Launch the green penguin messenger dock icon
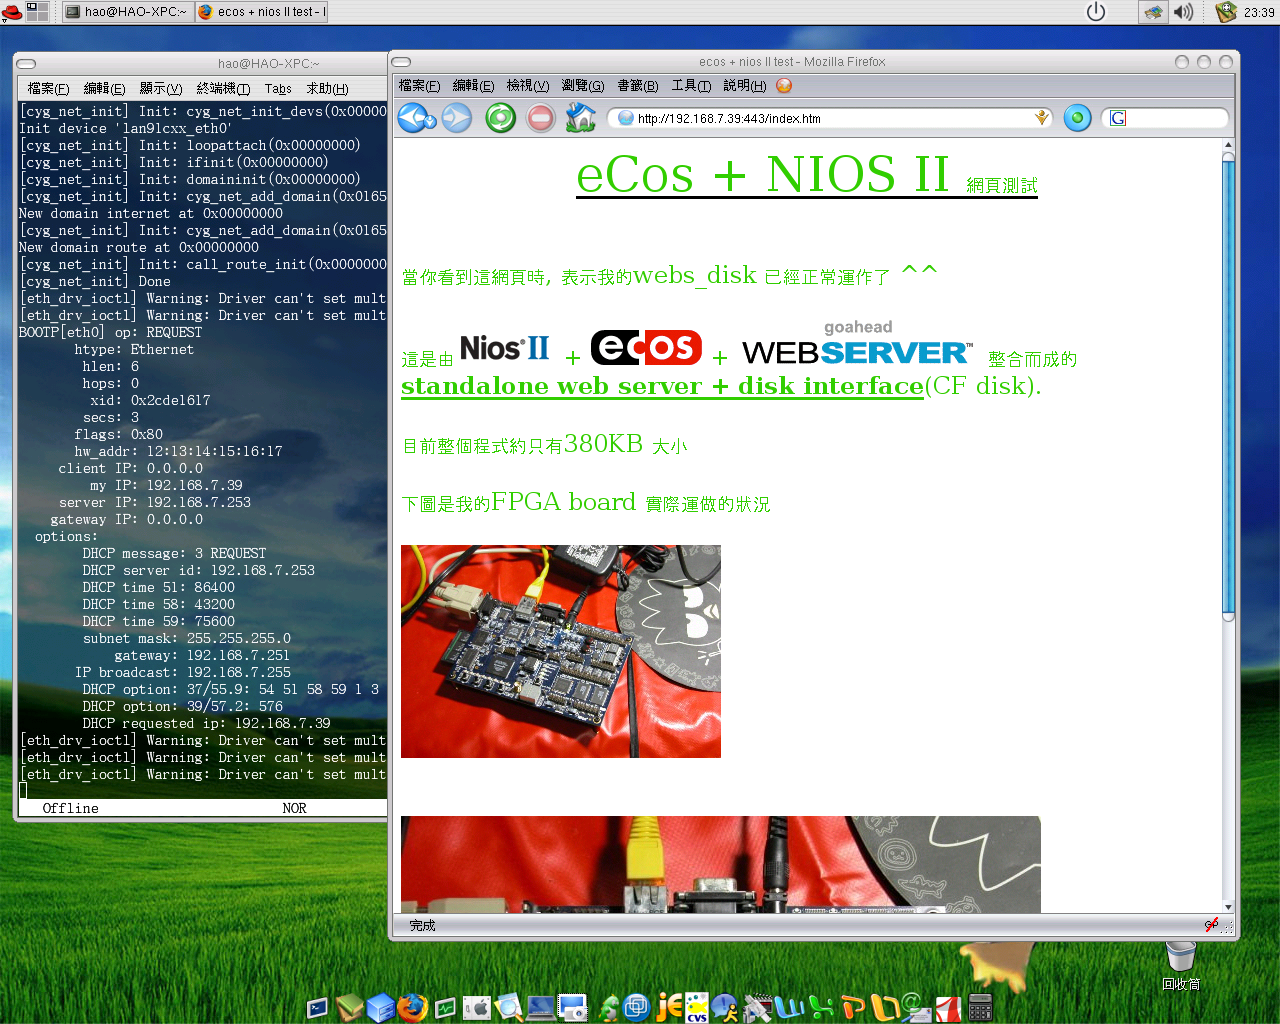This screenshot has width=1280, height=1024. coord(609,1007)
